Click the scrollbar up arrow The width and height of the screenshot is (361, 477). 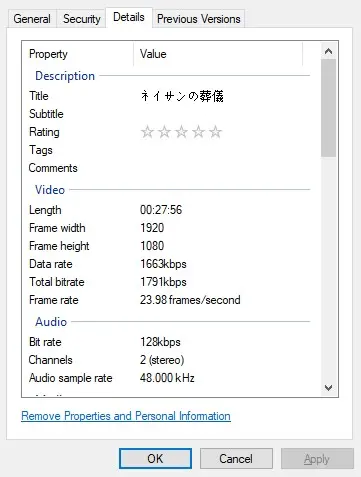pos(328,51)
